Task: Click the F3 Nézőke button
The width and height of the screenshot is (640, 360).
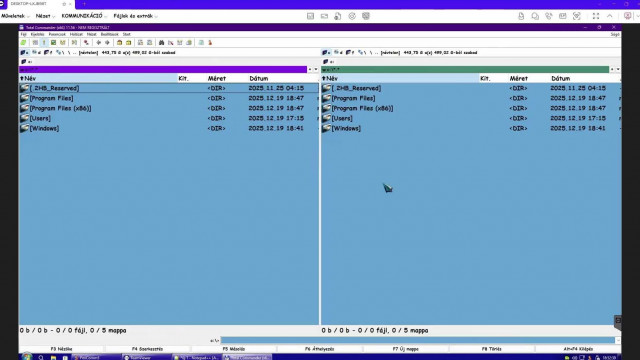Action: [62, 349]
